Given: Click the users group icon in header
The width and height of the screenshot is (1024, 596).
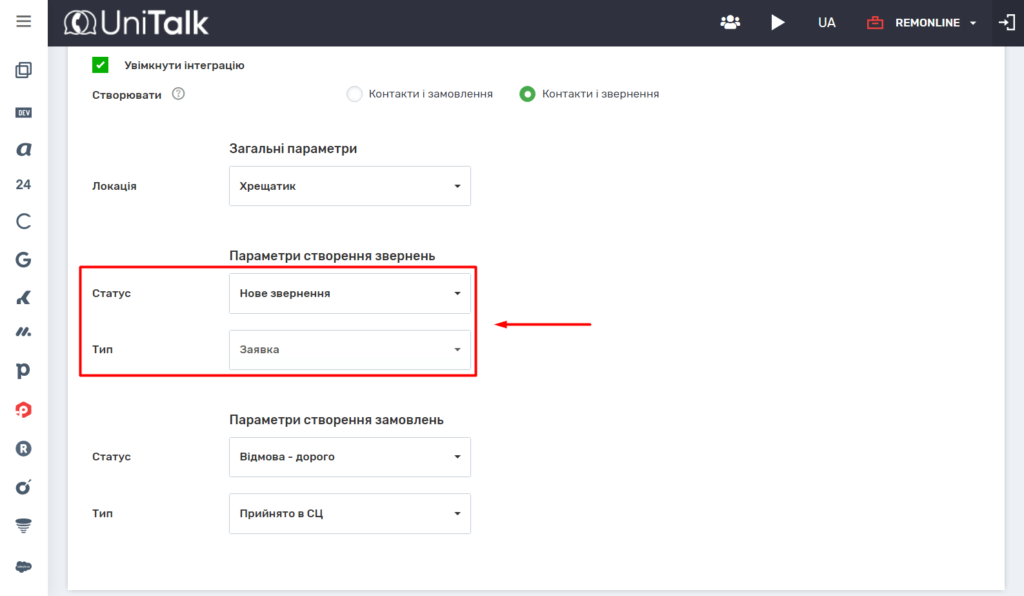Looking at the screenshot, I should coord(730,22).
